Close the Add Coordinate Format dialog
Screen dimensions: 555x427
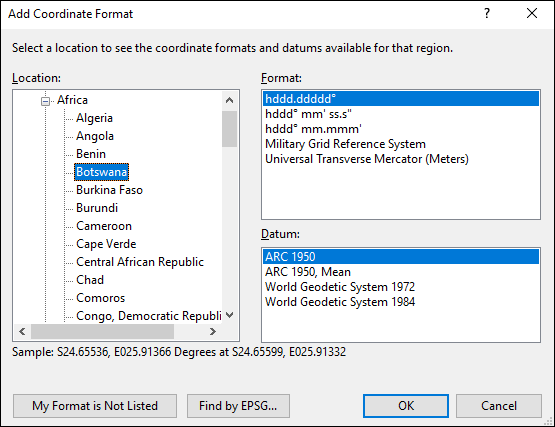pyautogui.click(x=532, y=13)
